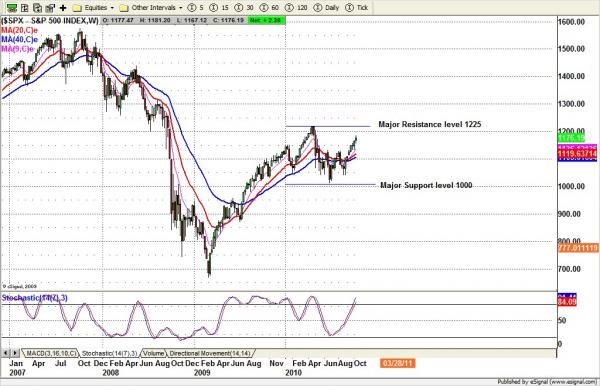Click the Stochastic(14(7),3) study label
Viewport: 600px width, 386px height.
point(34,298)
